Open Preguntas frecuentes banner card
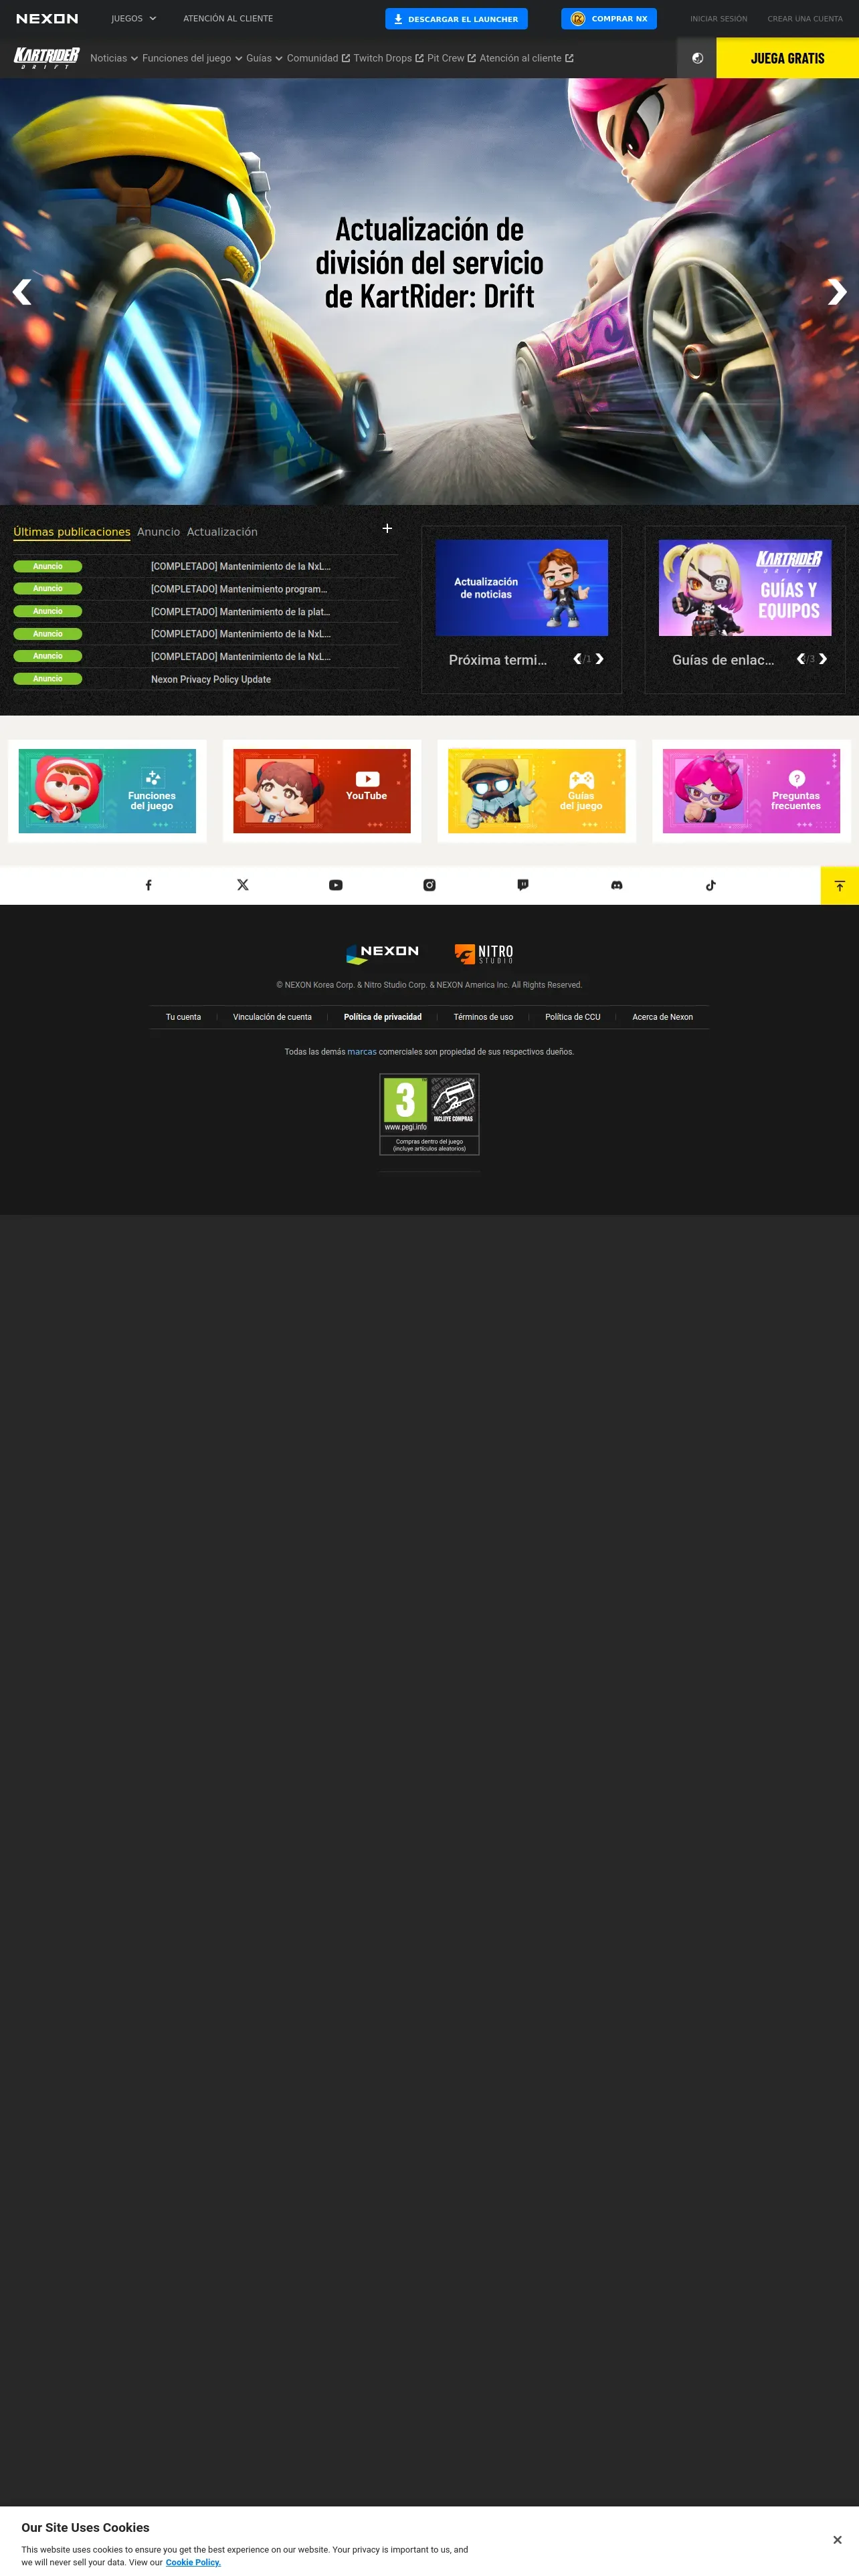The image size is (859, 2576). point(751,791)
